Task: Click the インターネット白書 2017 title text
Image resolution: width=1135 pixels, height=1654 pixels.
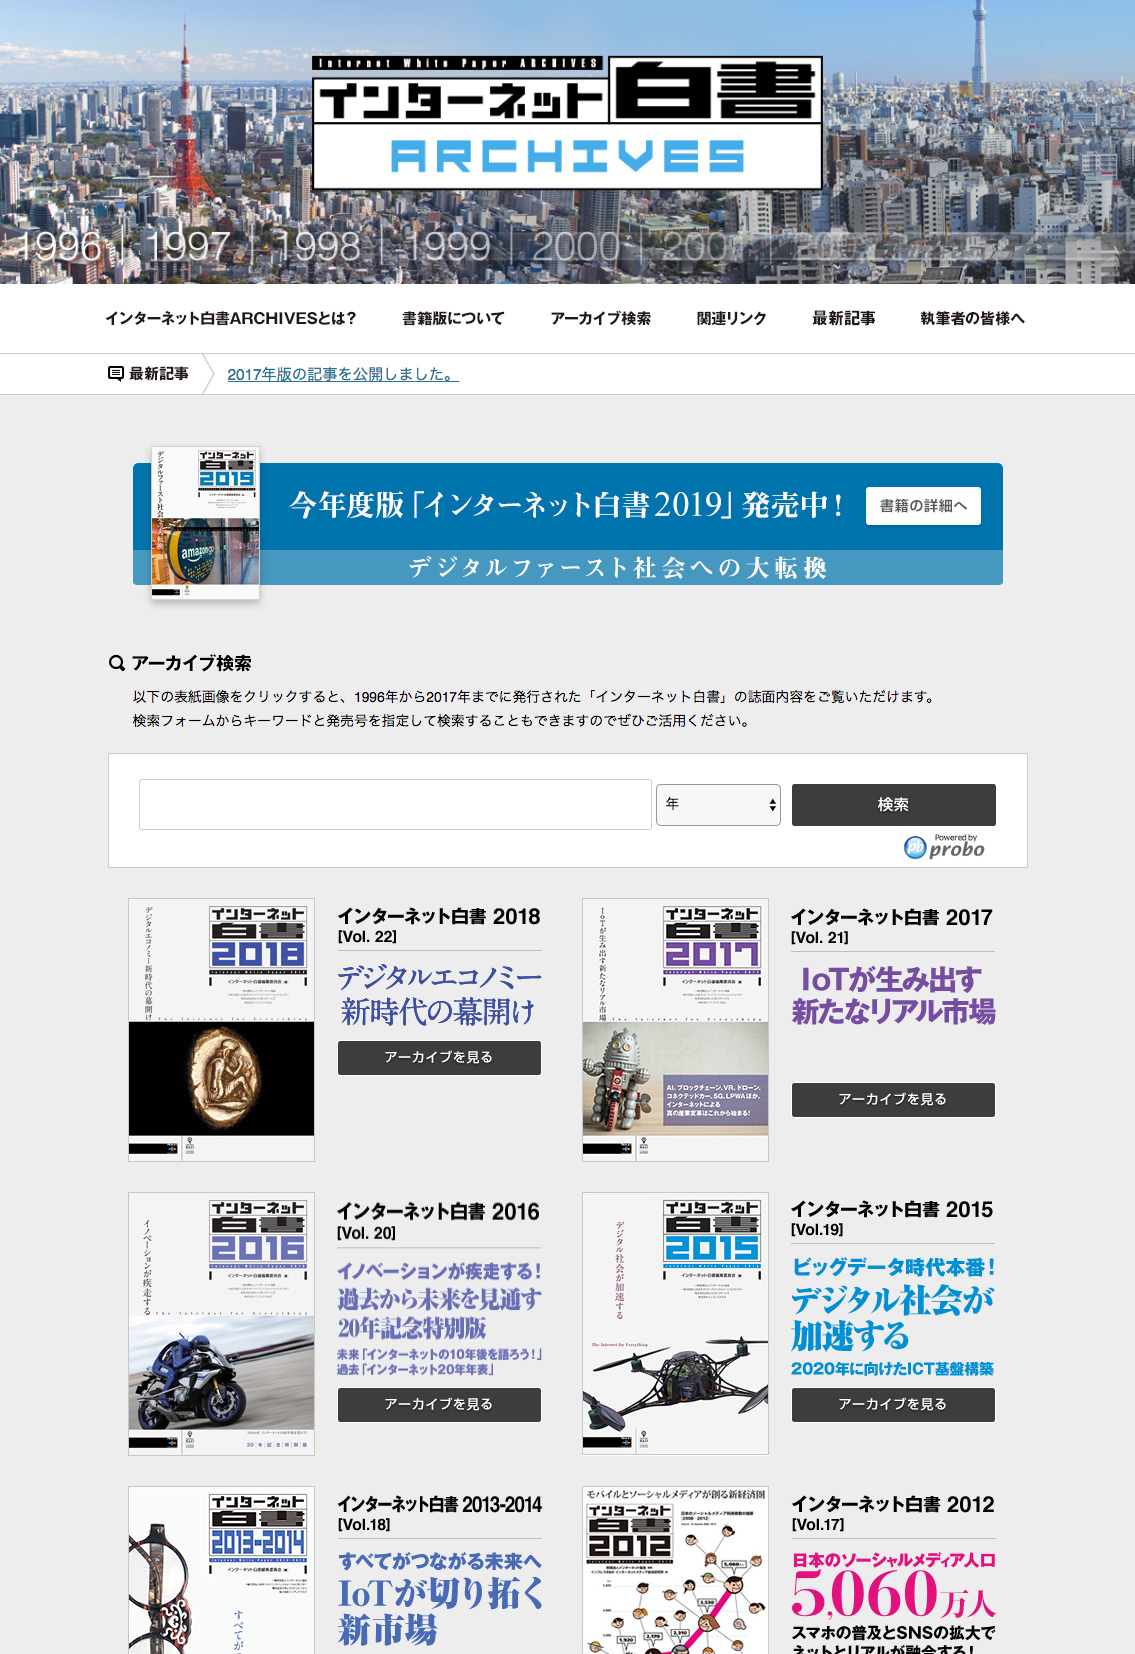Action: coord(892,917)
